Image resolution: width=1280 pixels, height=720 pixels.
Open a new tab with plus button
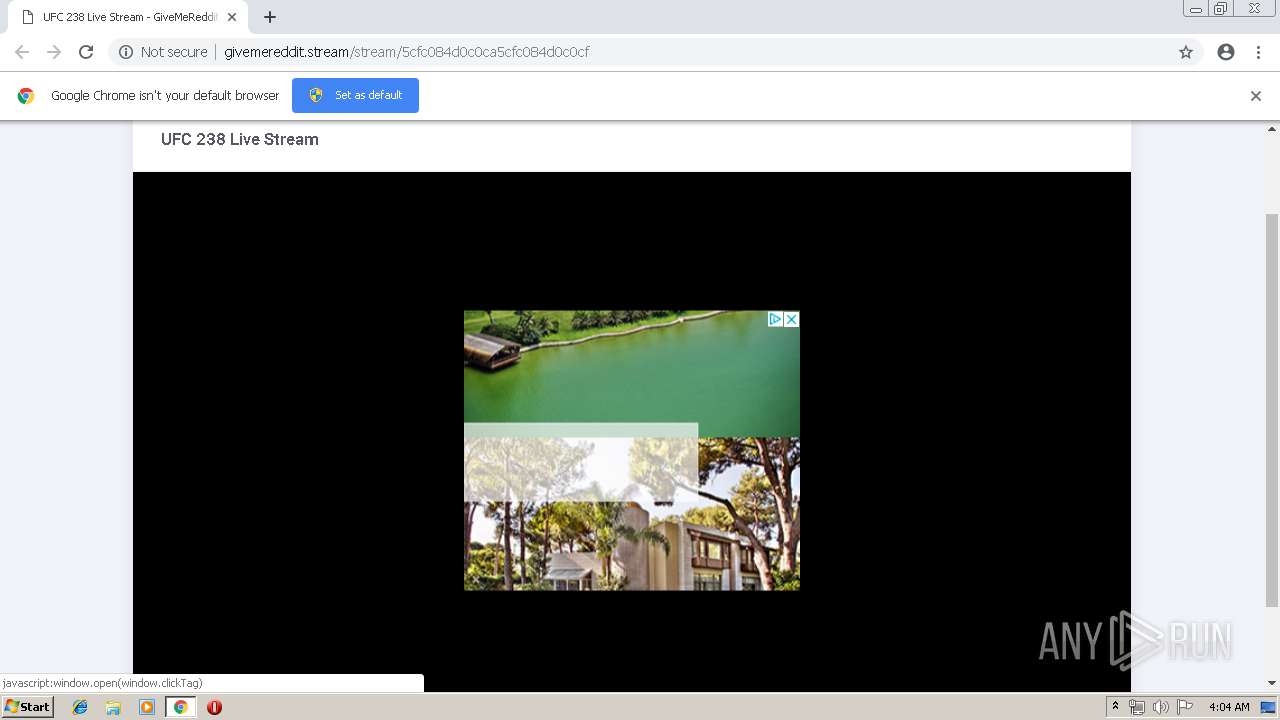click(x=270, y=17)
